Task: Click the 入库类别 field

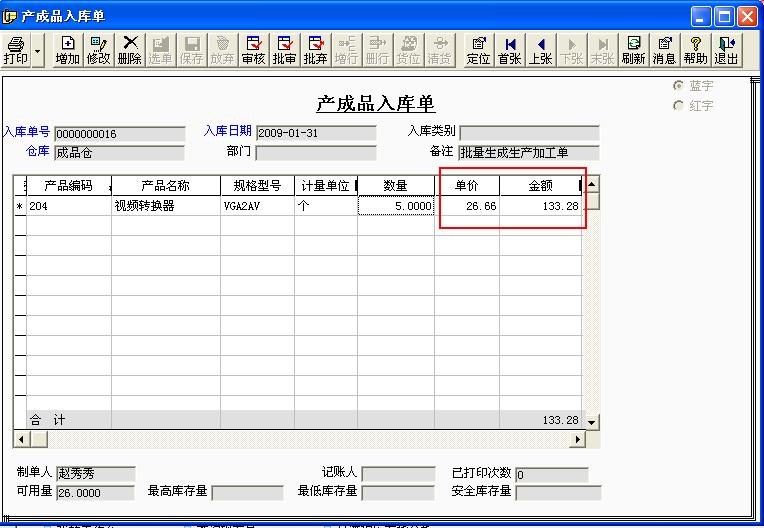Action: point(529,133)
